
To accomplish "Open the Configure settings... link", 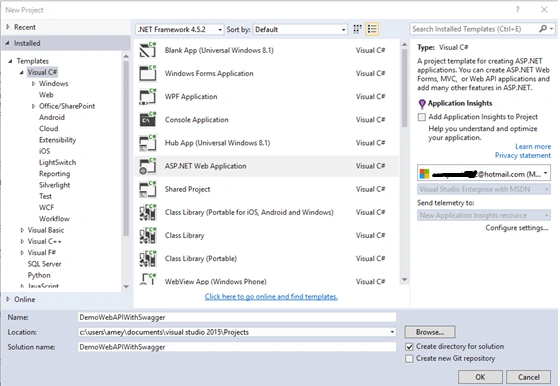I will tap(517, 228).
